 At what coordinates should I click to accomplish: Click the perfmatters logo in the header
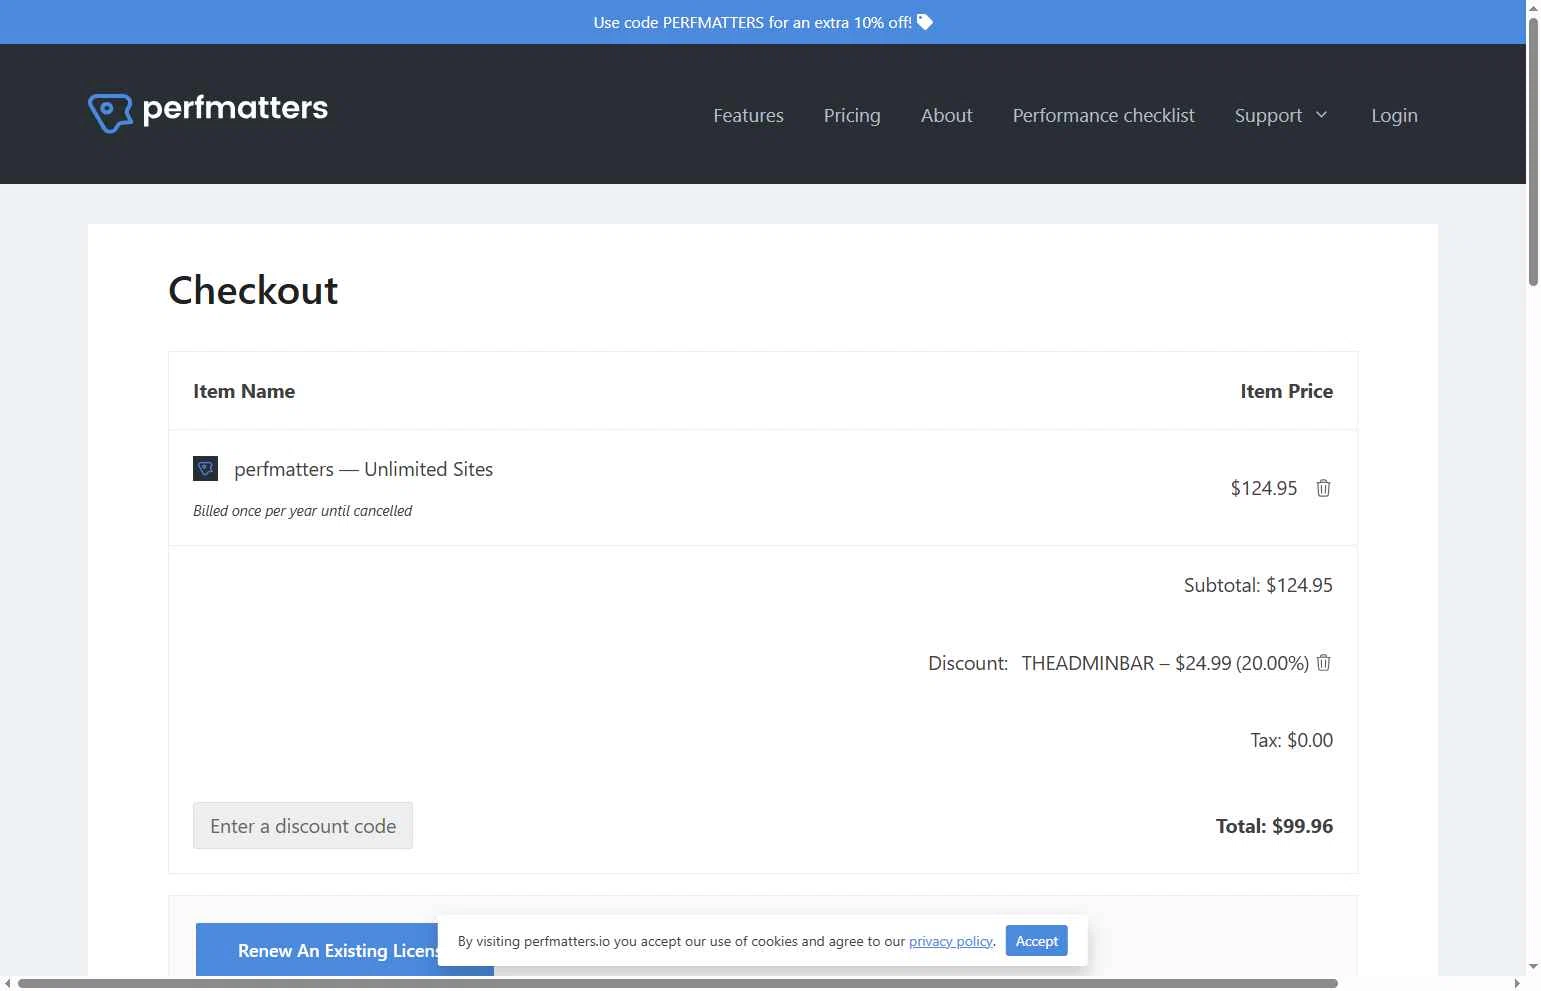click(x=208, y=113)
